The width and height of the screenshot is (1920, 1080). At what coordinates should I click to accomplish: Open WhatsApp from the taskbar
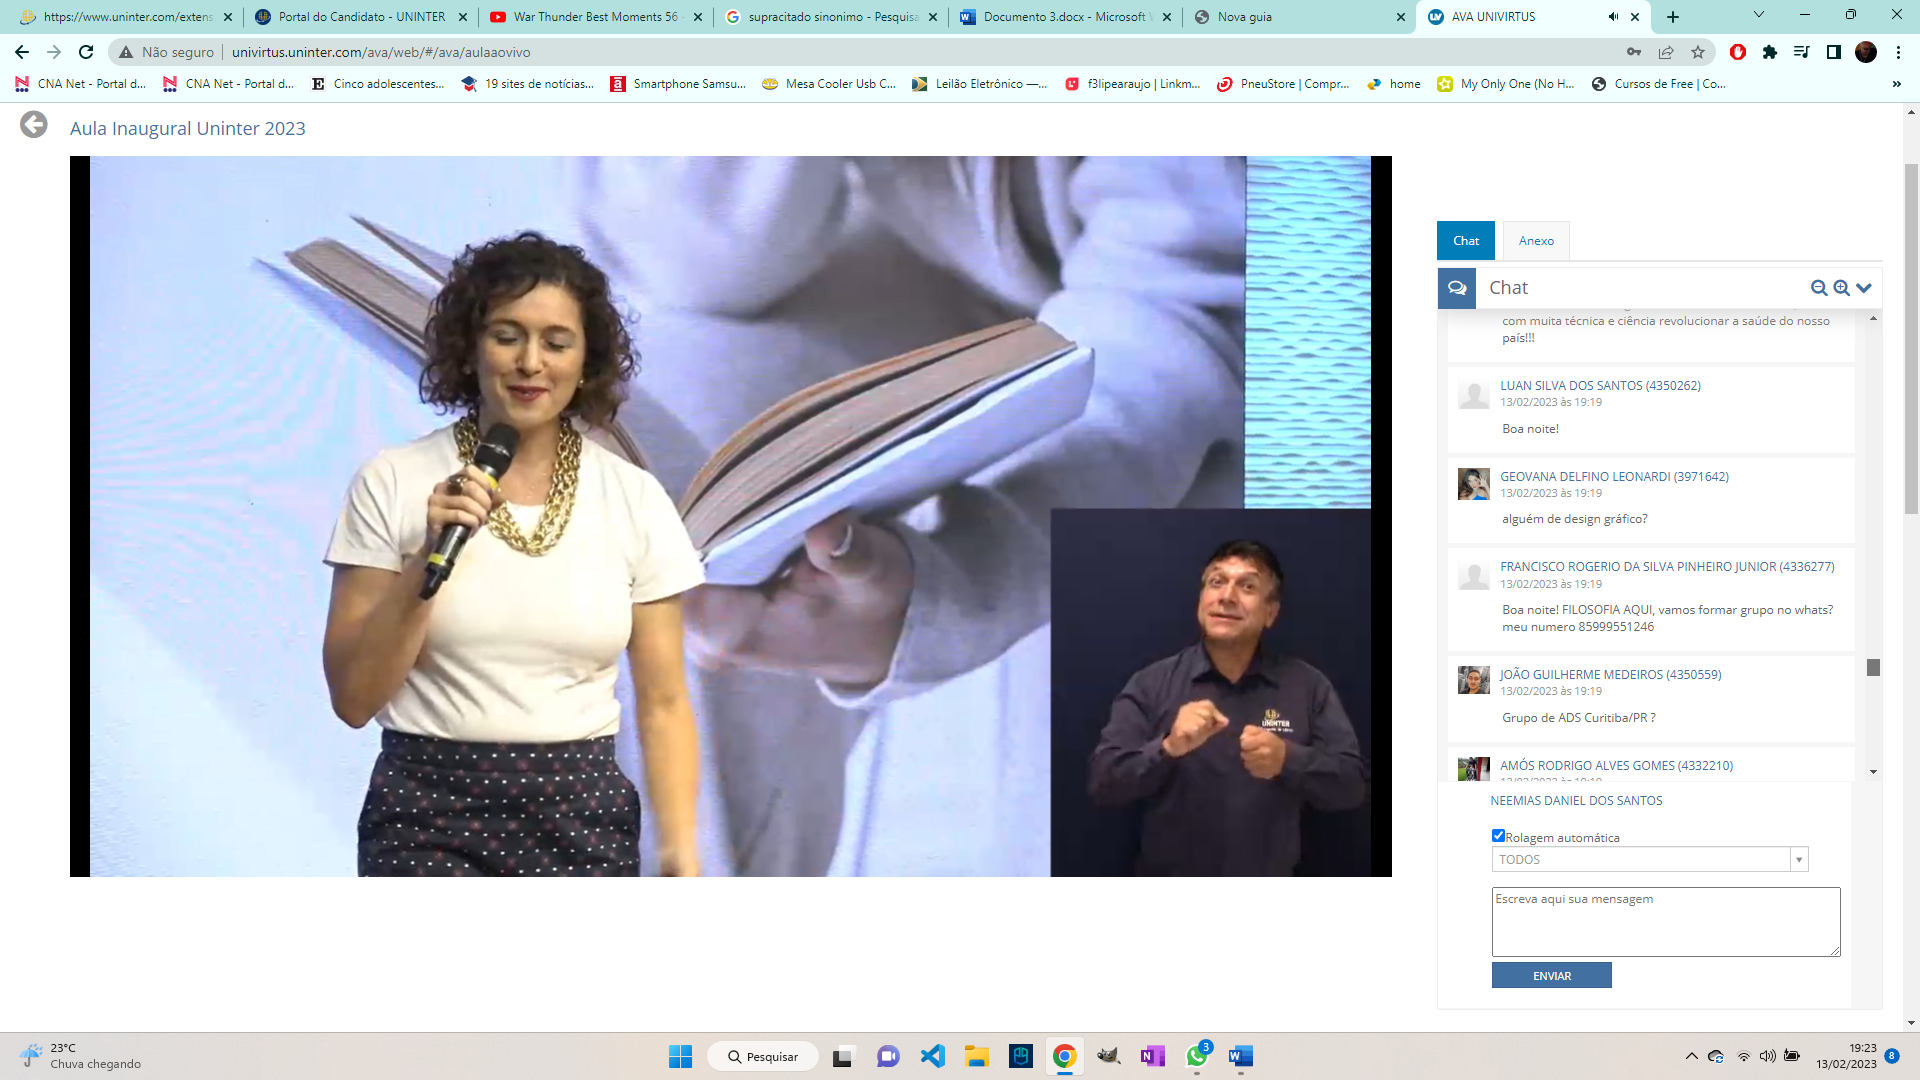point(1197,1056)
